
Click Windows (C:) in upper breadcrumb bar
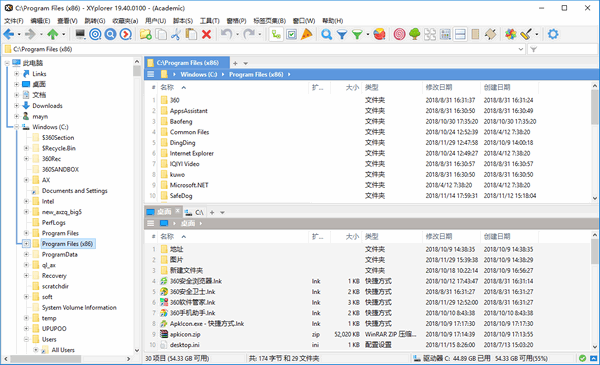(199, 75)
